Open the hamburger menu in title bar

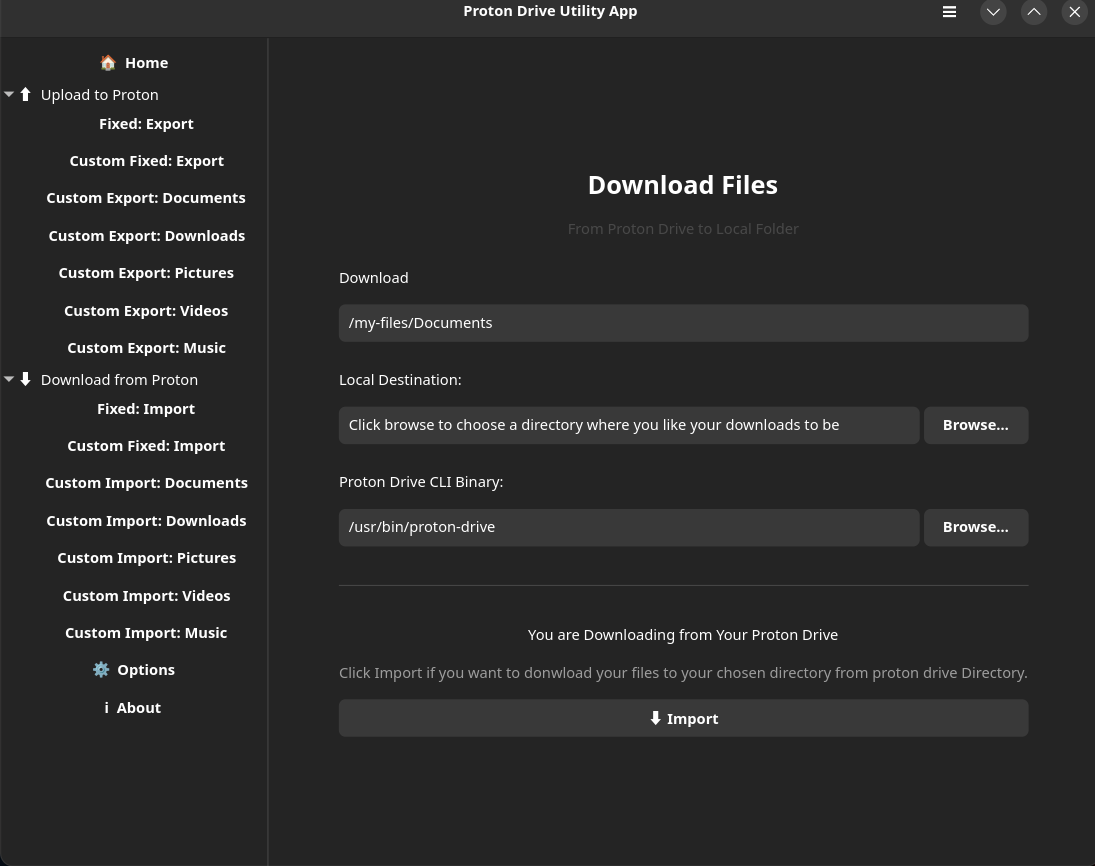(x=949, y=12)
